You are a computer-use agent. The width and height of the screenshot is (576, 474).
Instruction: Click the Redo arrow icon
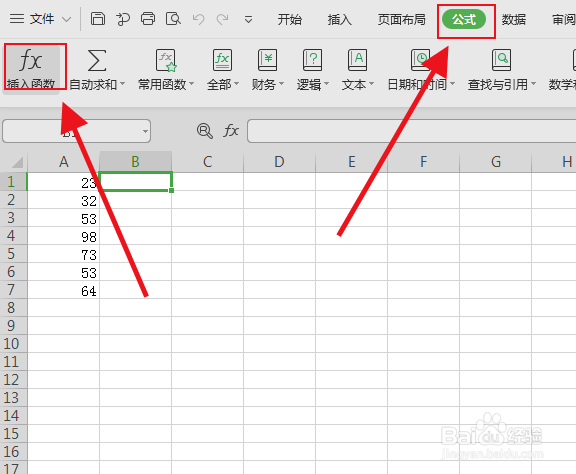coord(223,19)
